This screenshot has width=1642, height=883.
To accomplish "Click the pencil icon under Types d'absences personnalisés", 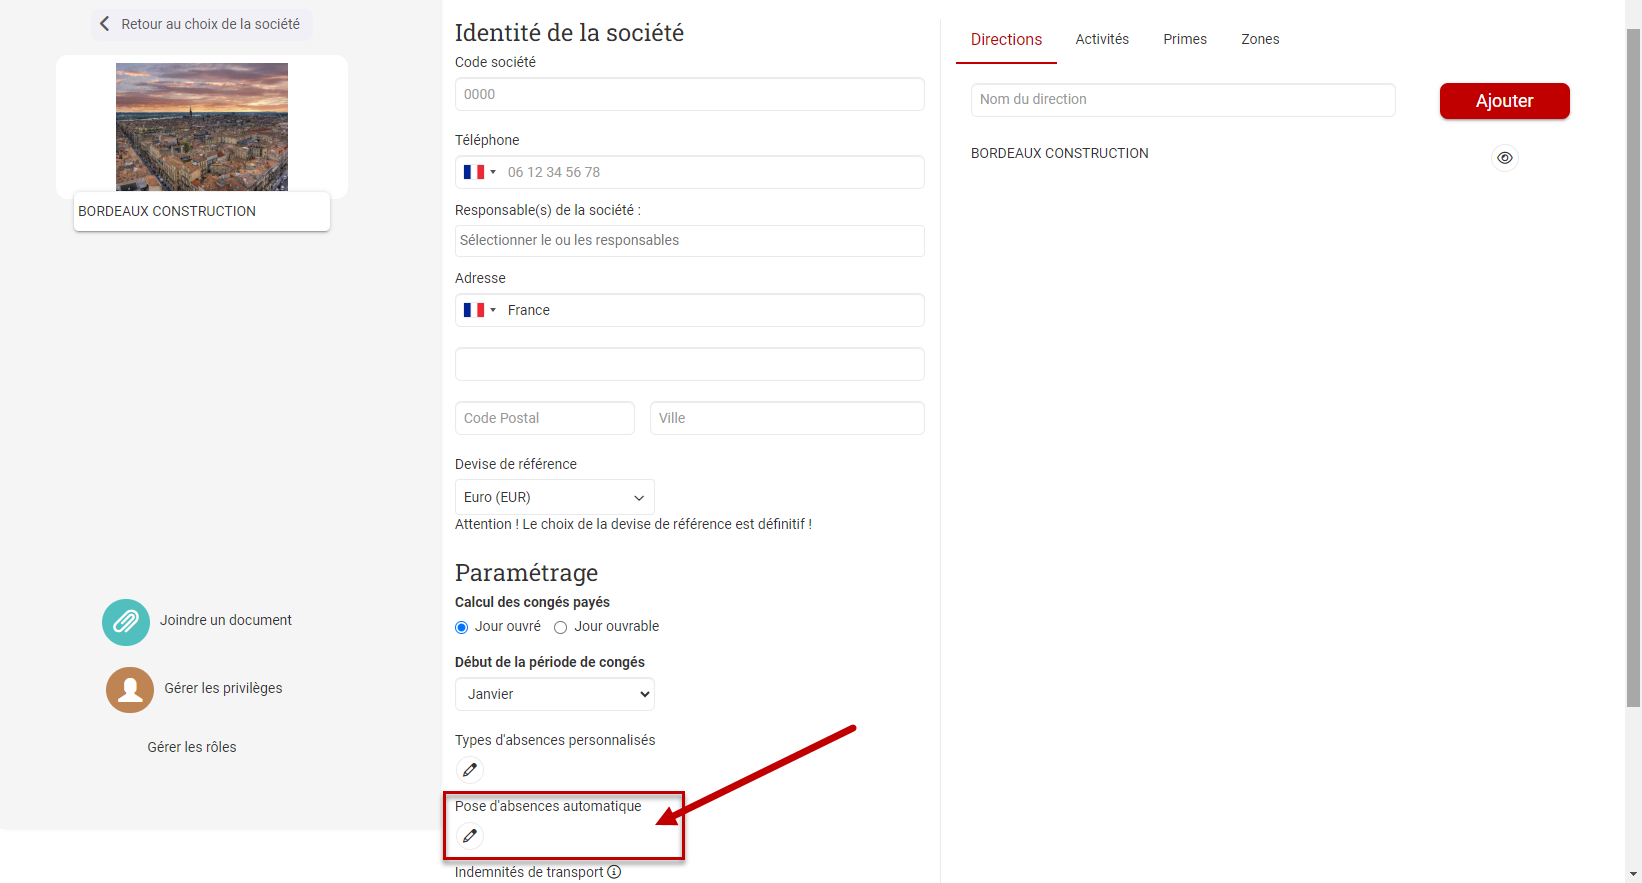I will [470, 770].
